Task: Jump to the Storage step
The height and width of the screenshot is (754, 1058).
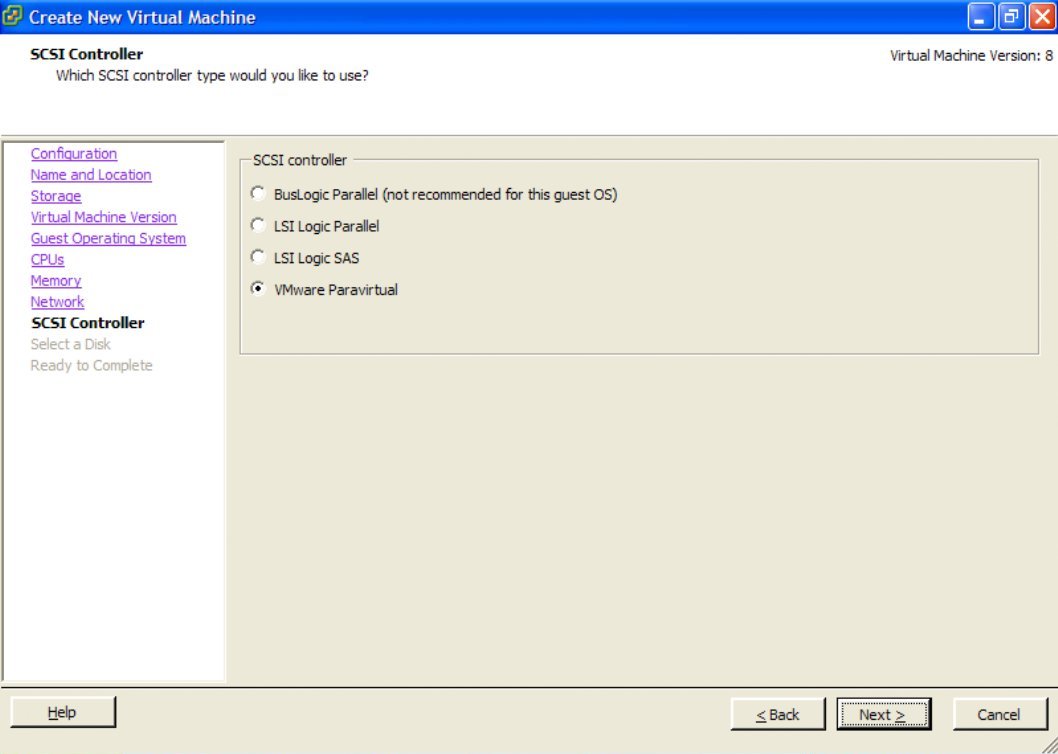Action: click(x=56, y=196)
